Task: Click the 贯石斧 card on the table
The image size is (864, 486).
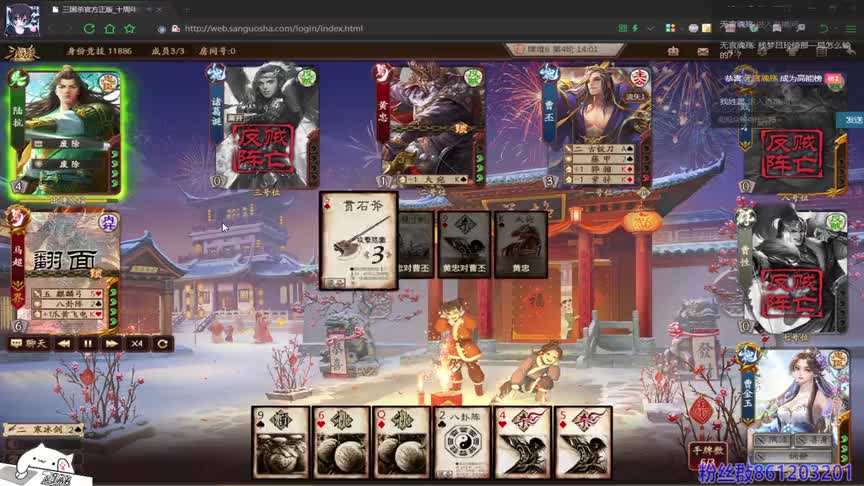Action: [358, 240]
